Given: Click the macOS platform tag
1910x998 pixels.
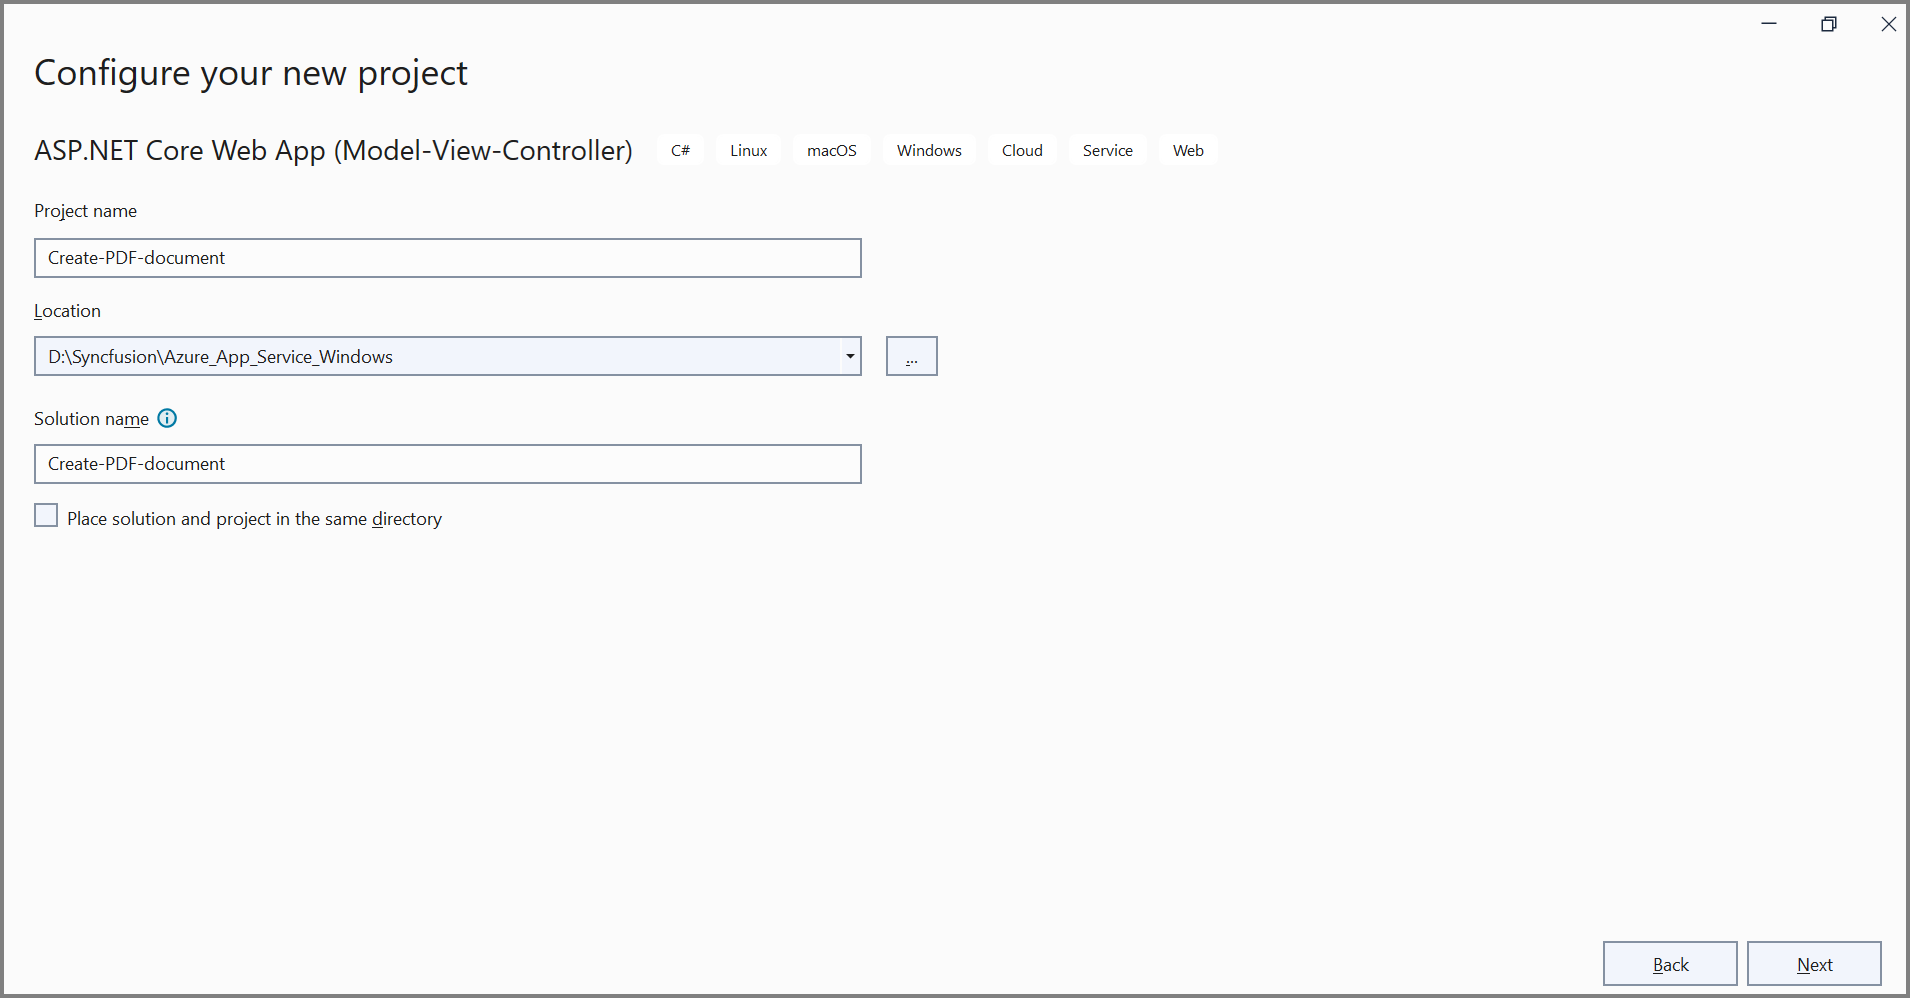Looking at the screenshot, I should pyautogui.click(x=831, y=150).
